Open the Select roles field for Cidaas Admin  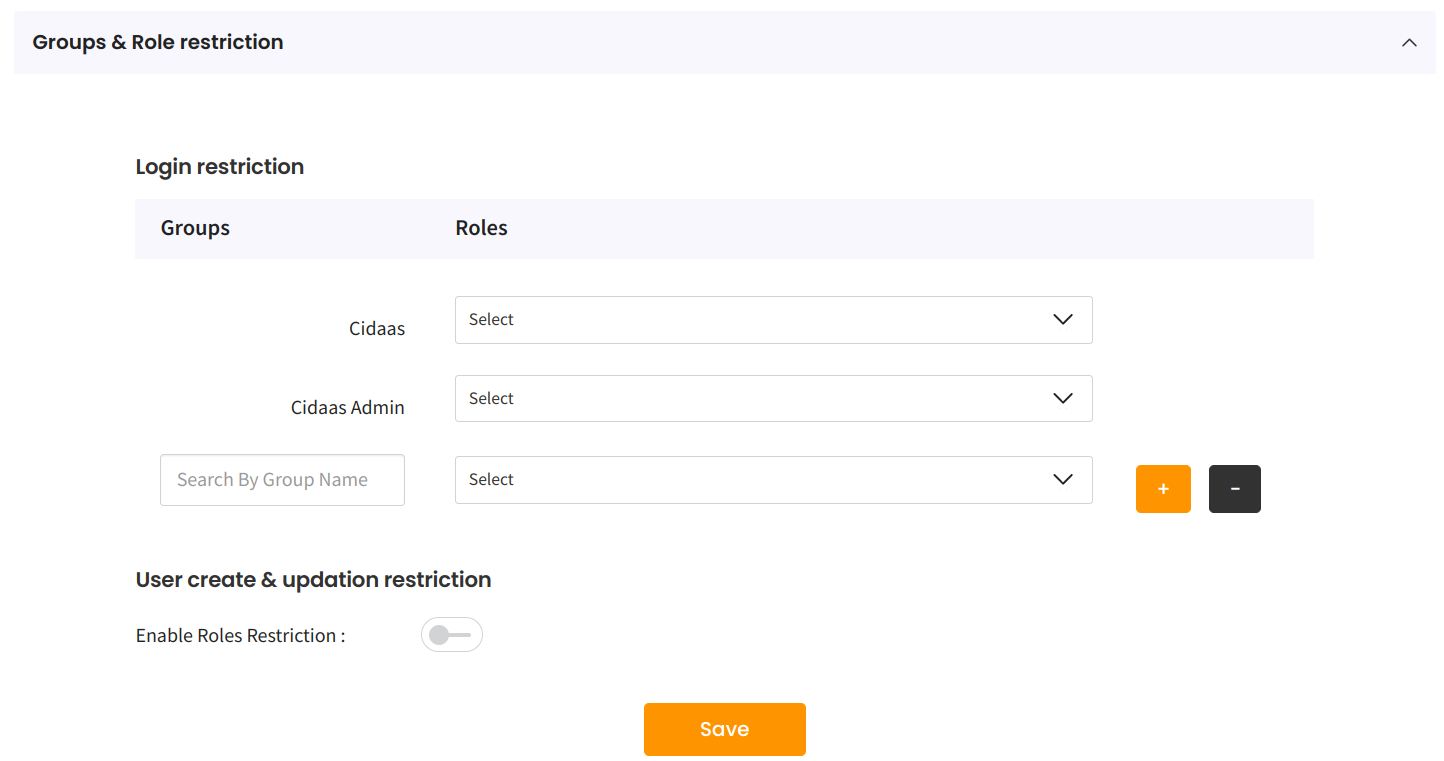[740, 399]
